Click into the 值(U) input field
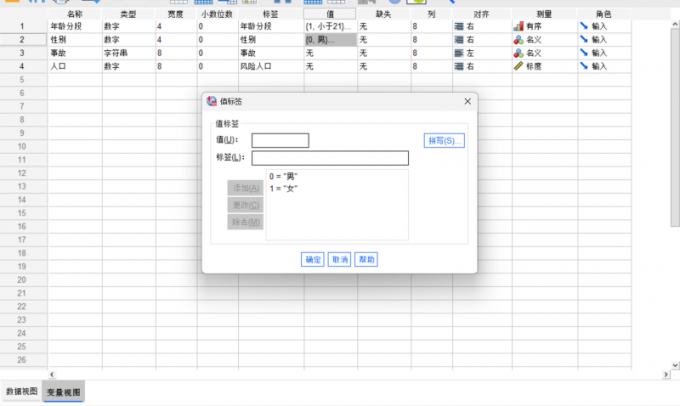 (x=280, y=141)
